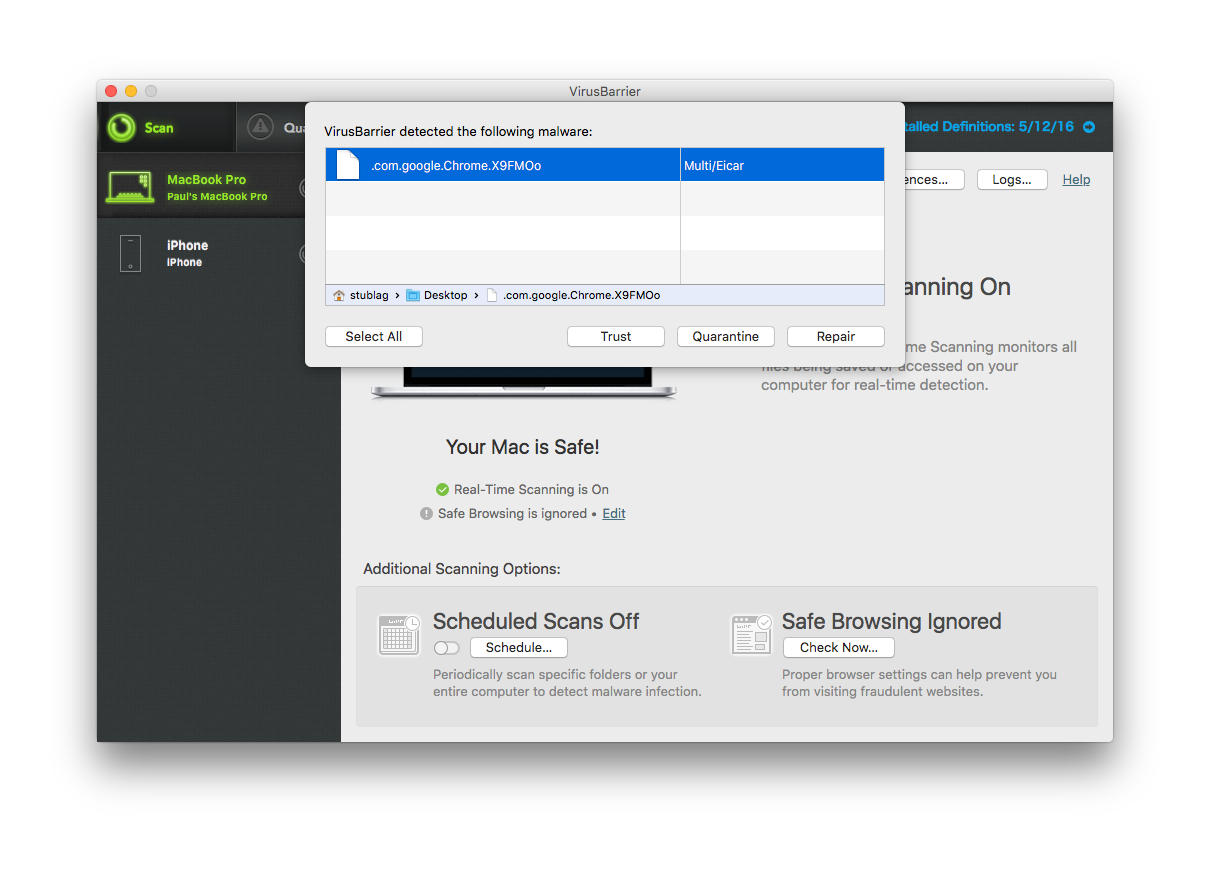
Task: Click the file icon in the malware row
Action: pos(347,165)
